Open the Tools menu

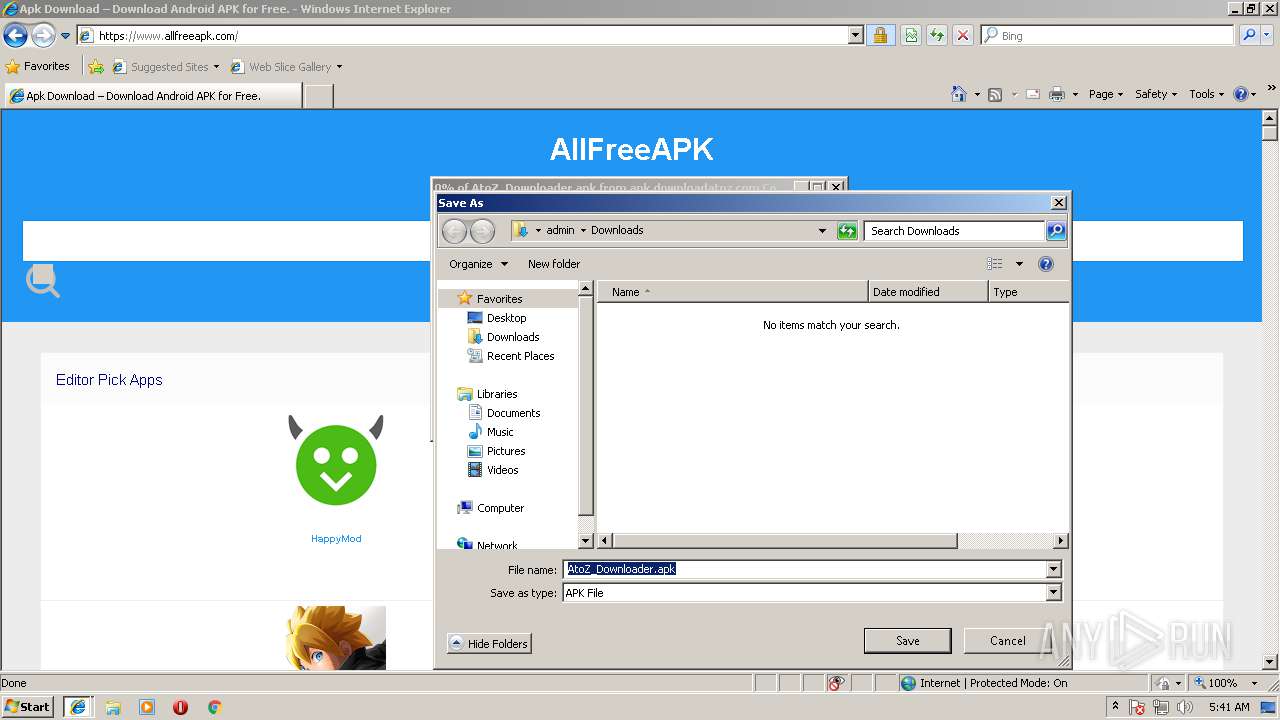pos(1207,94)
